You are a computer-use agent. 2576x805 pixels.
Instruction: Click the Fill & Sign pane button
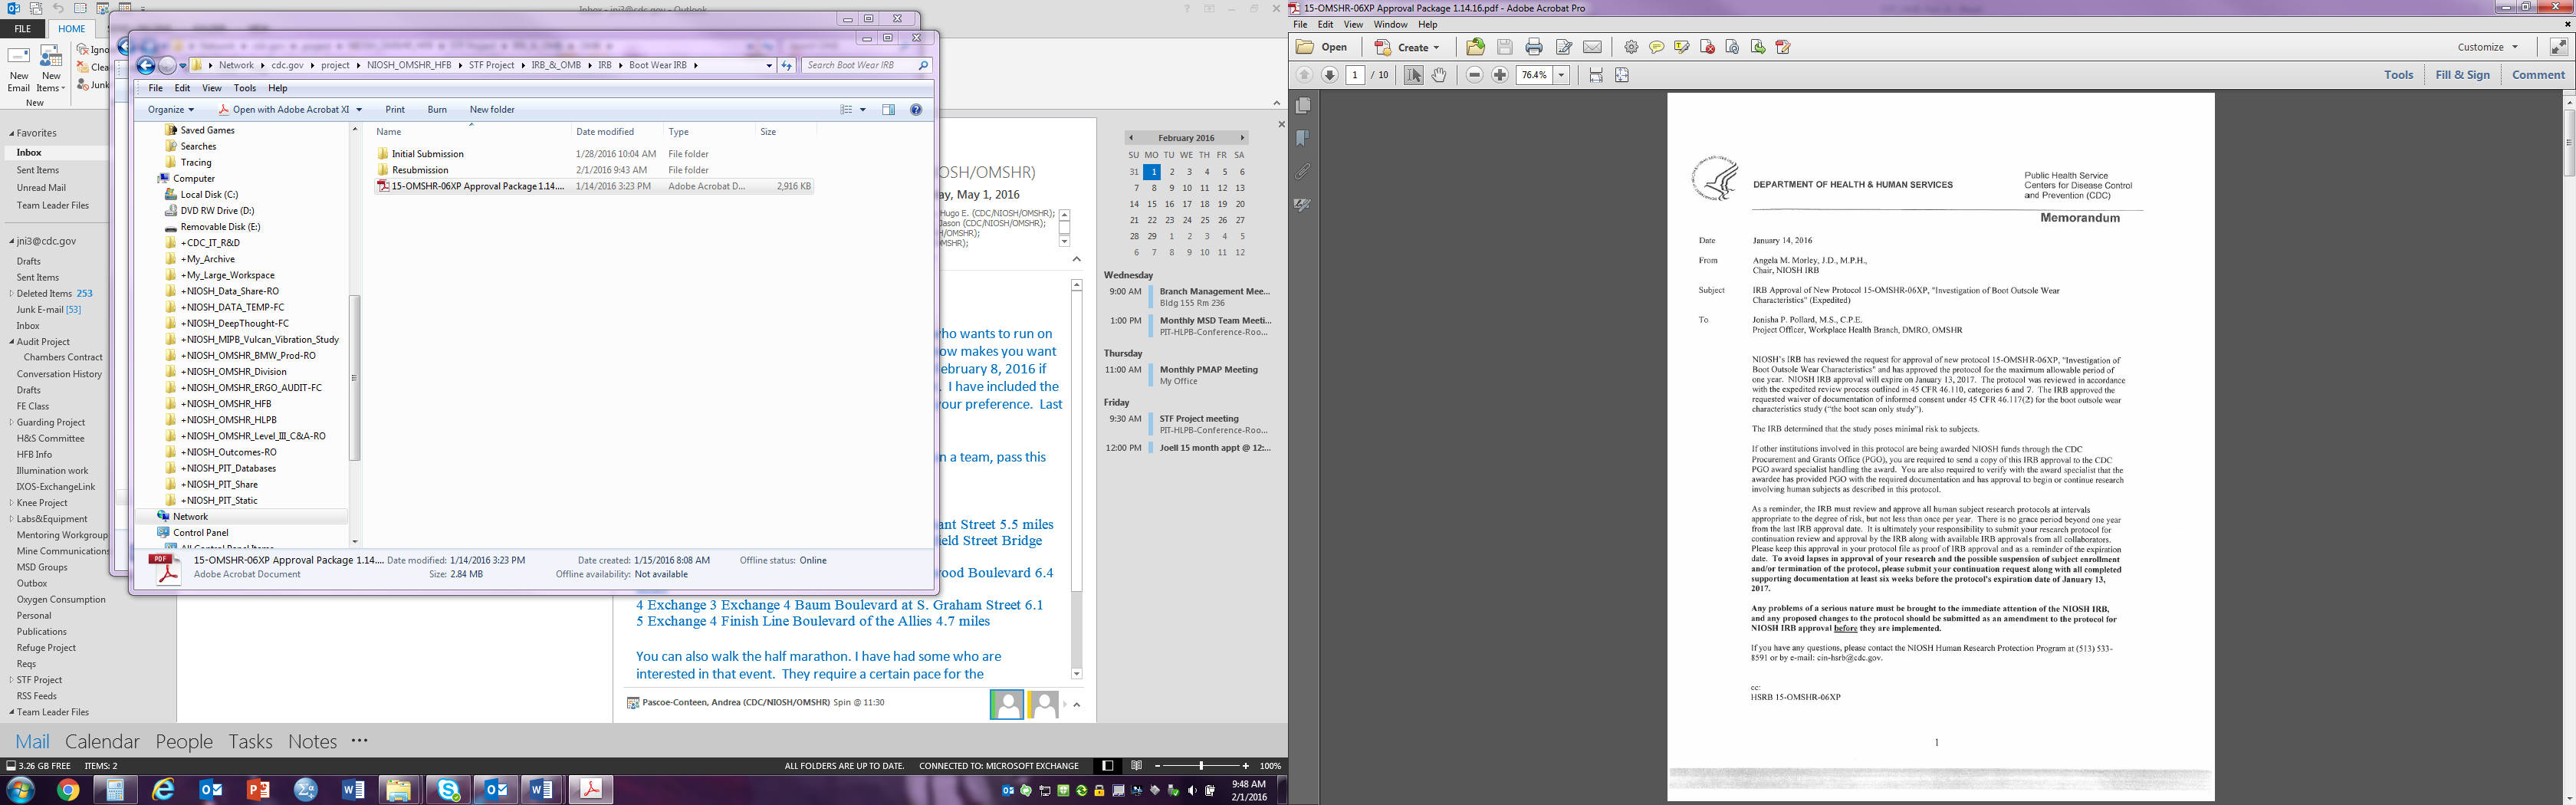click(2462, 75)
